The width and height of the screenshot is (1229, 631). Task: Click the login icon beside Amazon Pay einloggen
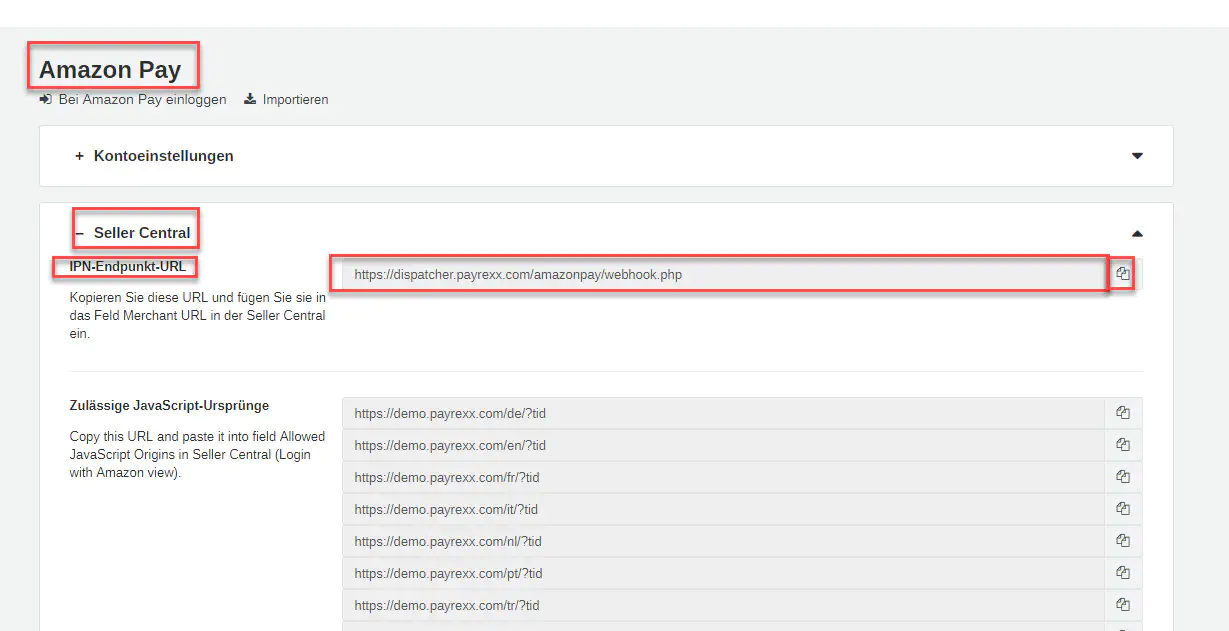click(x=45, y=100)
